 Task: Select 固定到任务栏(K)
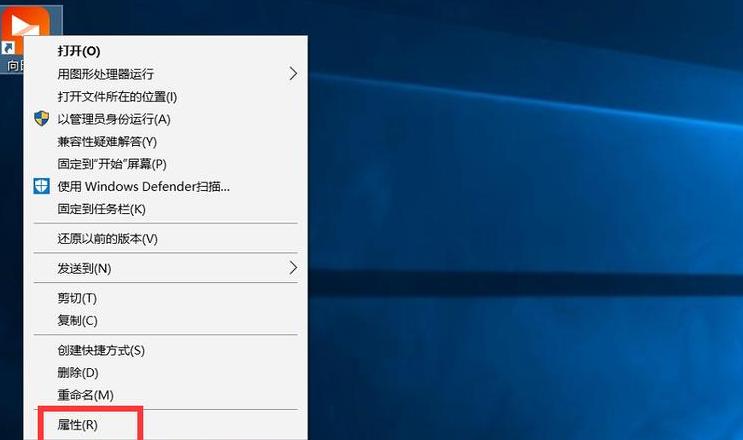(101, 209)
